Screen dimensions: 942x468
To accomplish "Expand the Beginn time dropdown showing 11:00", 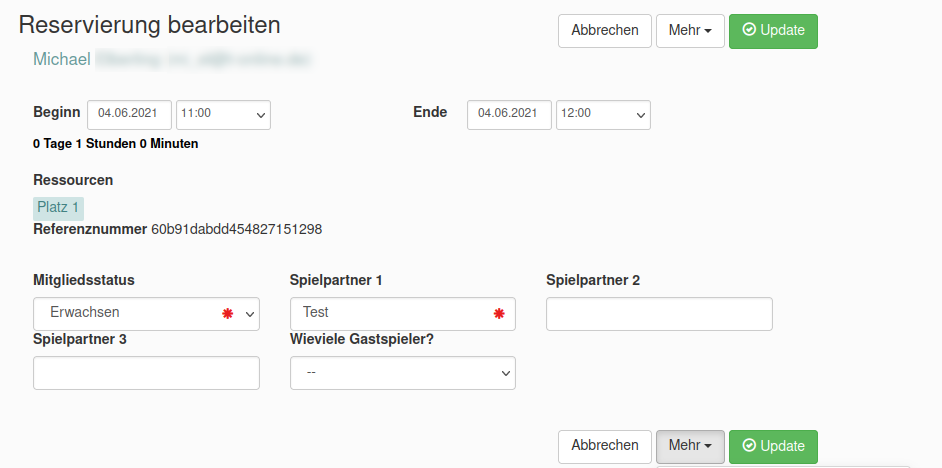I will tap(223, 114).
